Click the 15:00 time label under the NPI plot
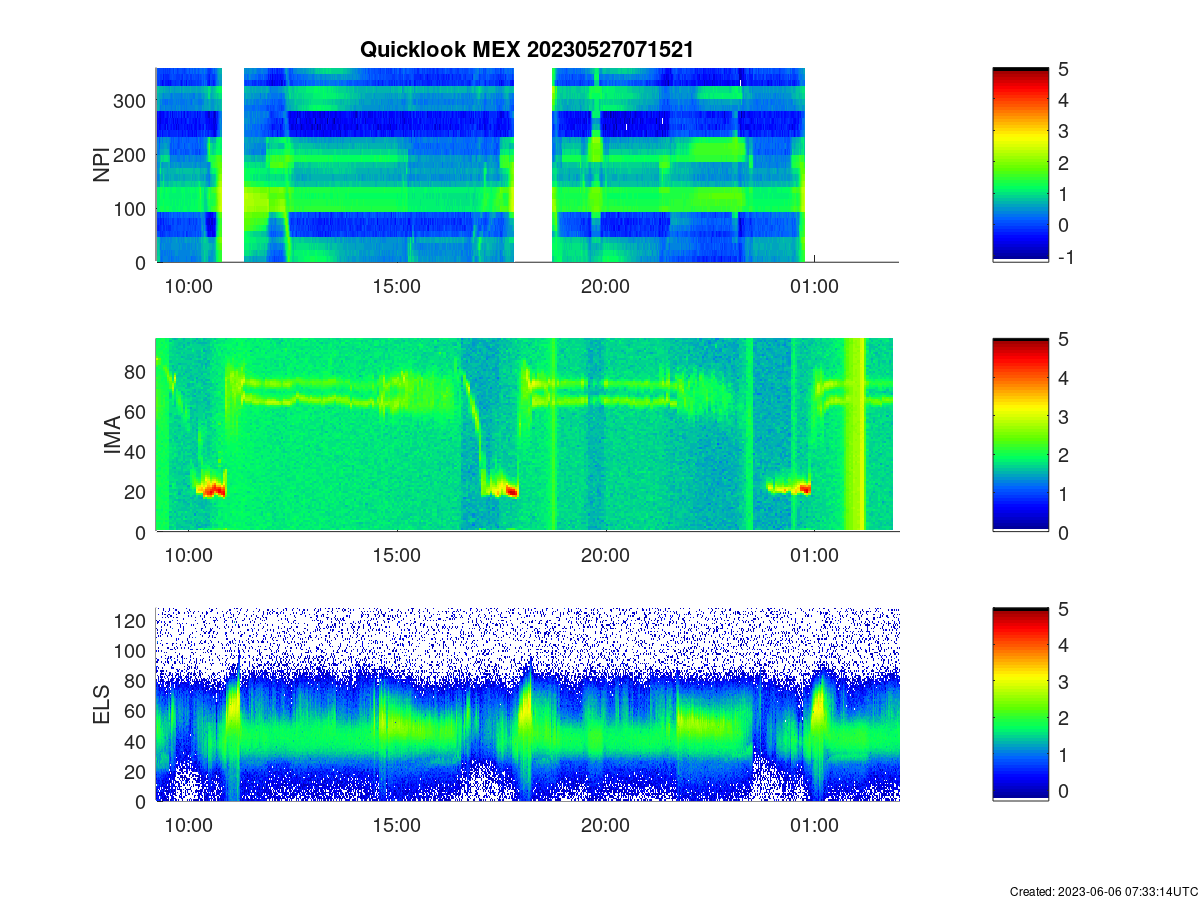Image resolution: width=1200 pixels, height=900 pixels. pos(397,287)
